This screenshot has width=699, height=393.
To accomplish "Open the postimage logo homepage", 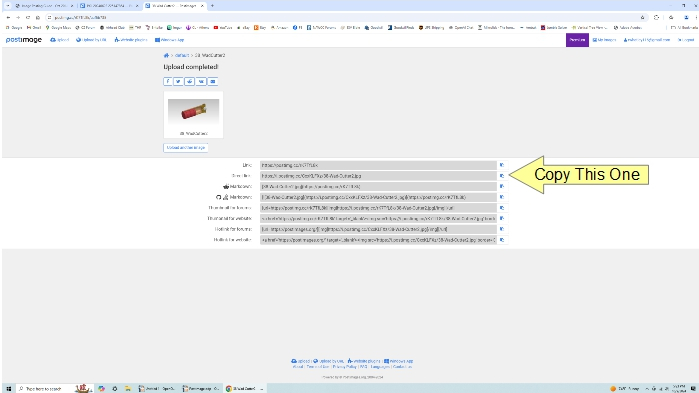I will click(x=24, y=40).
